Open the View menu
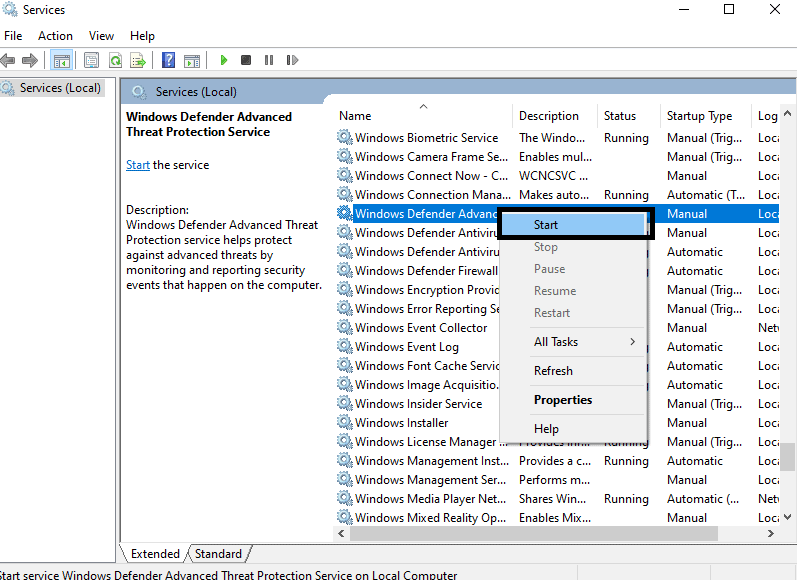Viewport: 797px width, 580px height. [x=101, y=36]
